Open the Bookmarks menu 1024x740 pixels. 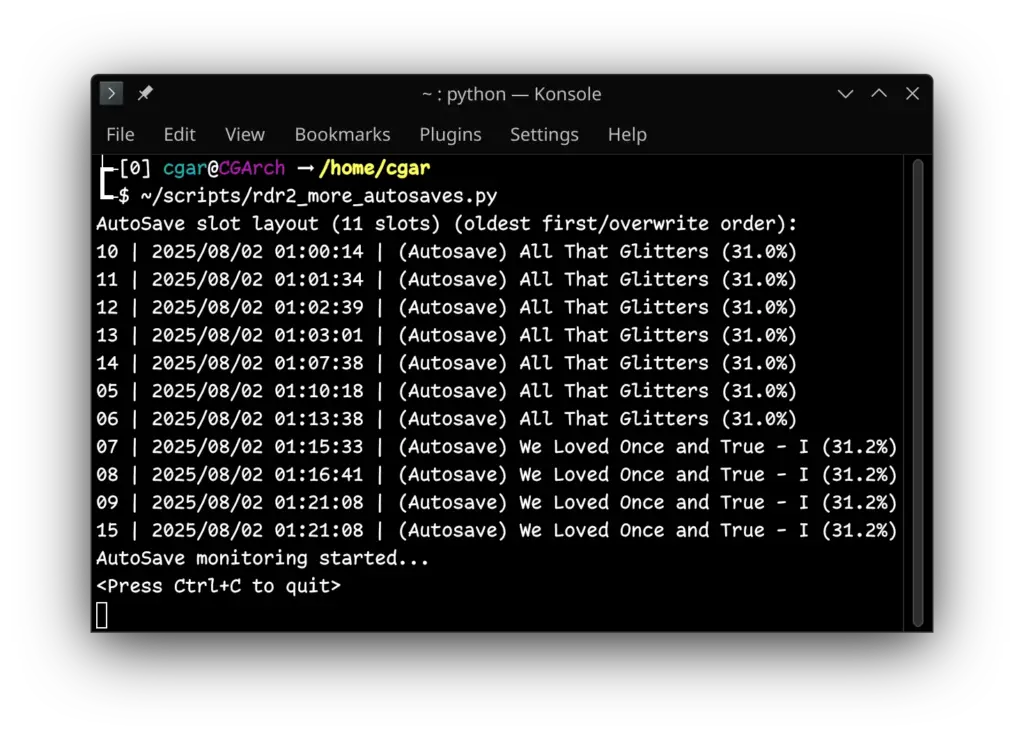342,134
